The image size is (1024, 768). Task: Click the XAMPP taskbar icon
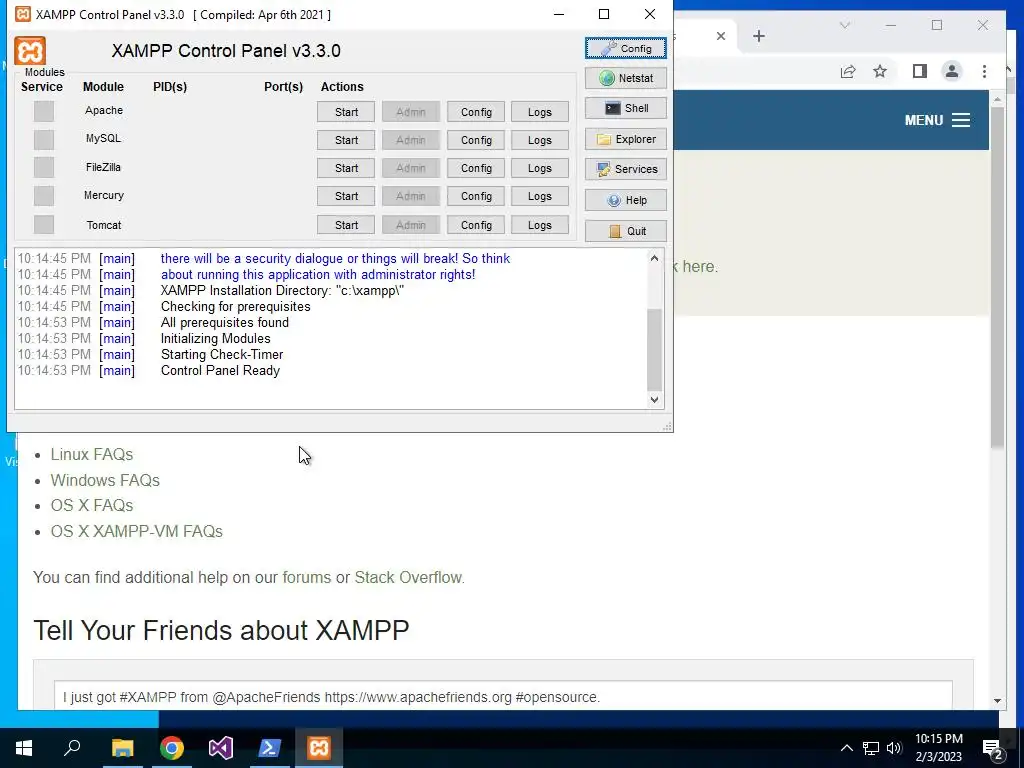tap(319, 748)
